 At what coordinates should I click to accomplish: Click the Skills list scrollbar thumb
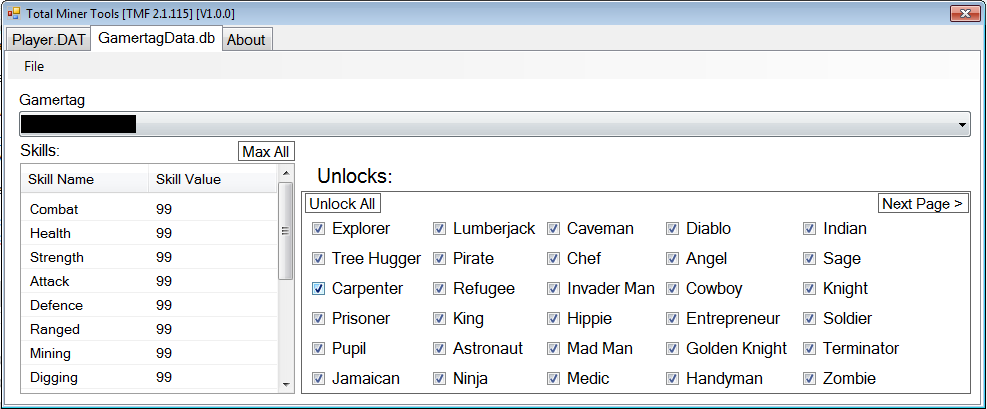tap(286, 230)
